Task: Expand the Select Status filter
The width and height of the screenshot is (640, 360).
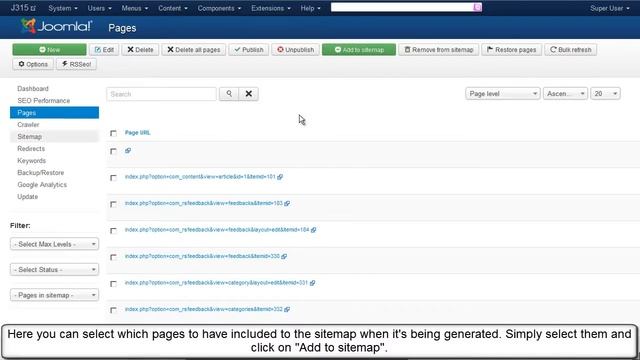Action: (x=54, y=270)
